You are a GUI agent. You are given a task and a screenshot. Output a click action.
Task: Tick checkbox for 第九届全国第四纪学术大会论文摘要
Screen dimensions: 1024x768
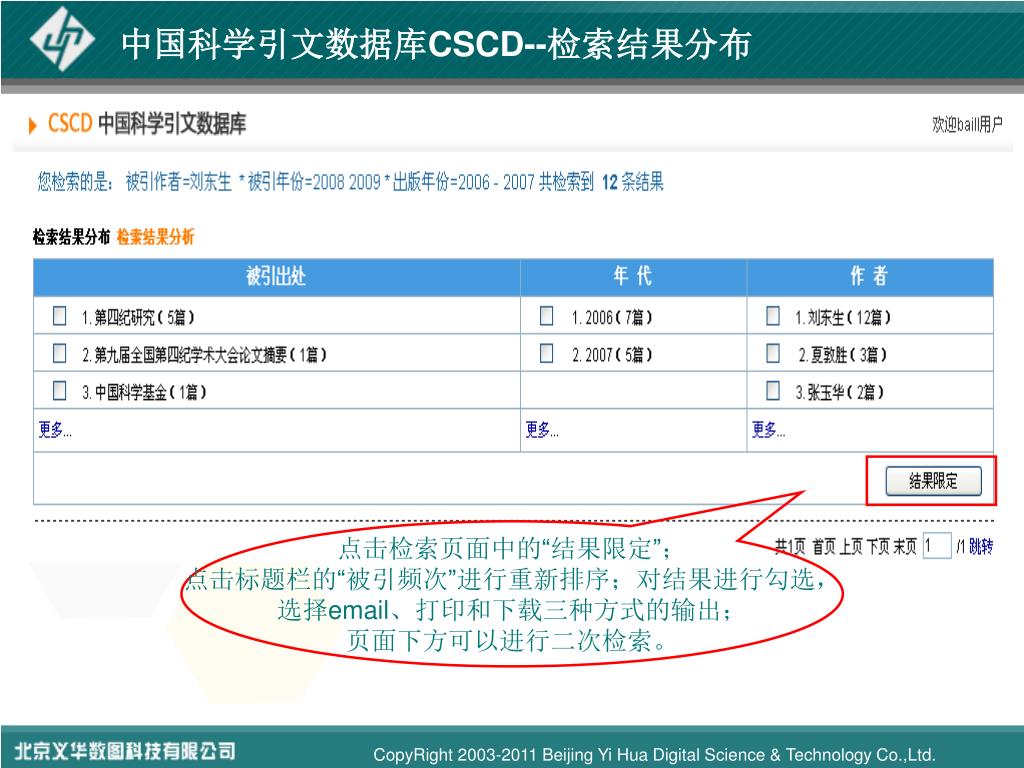(59, 353)
